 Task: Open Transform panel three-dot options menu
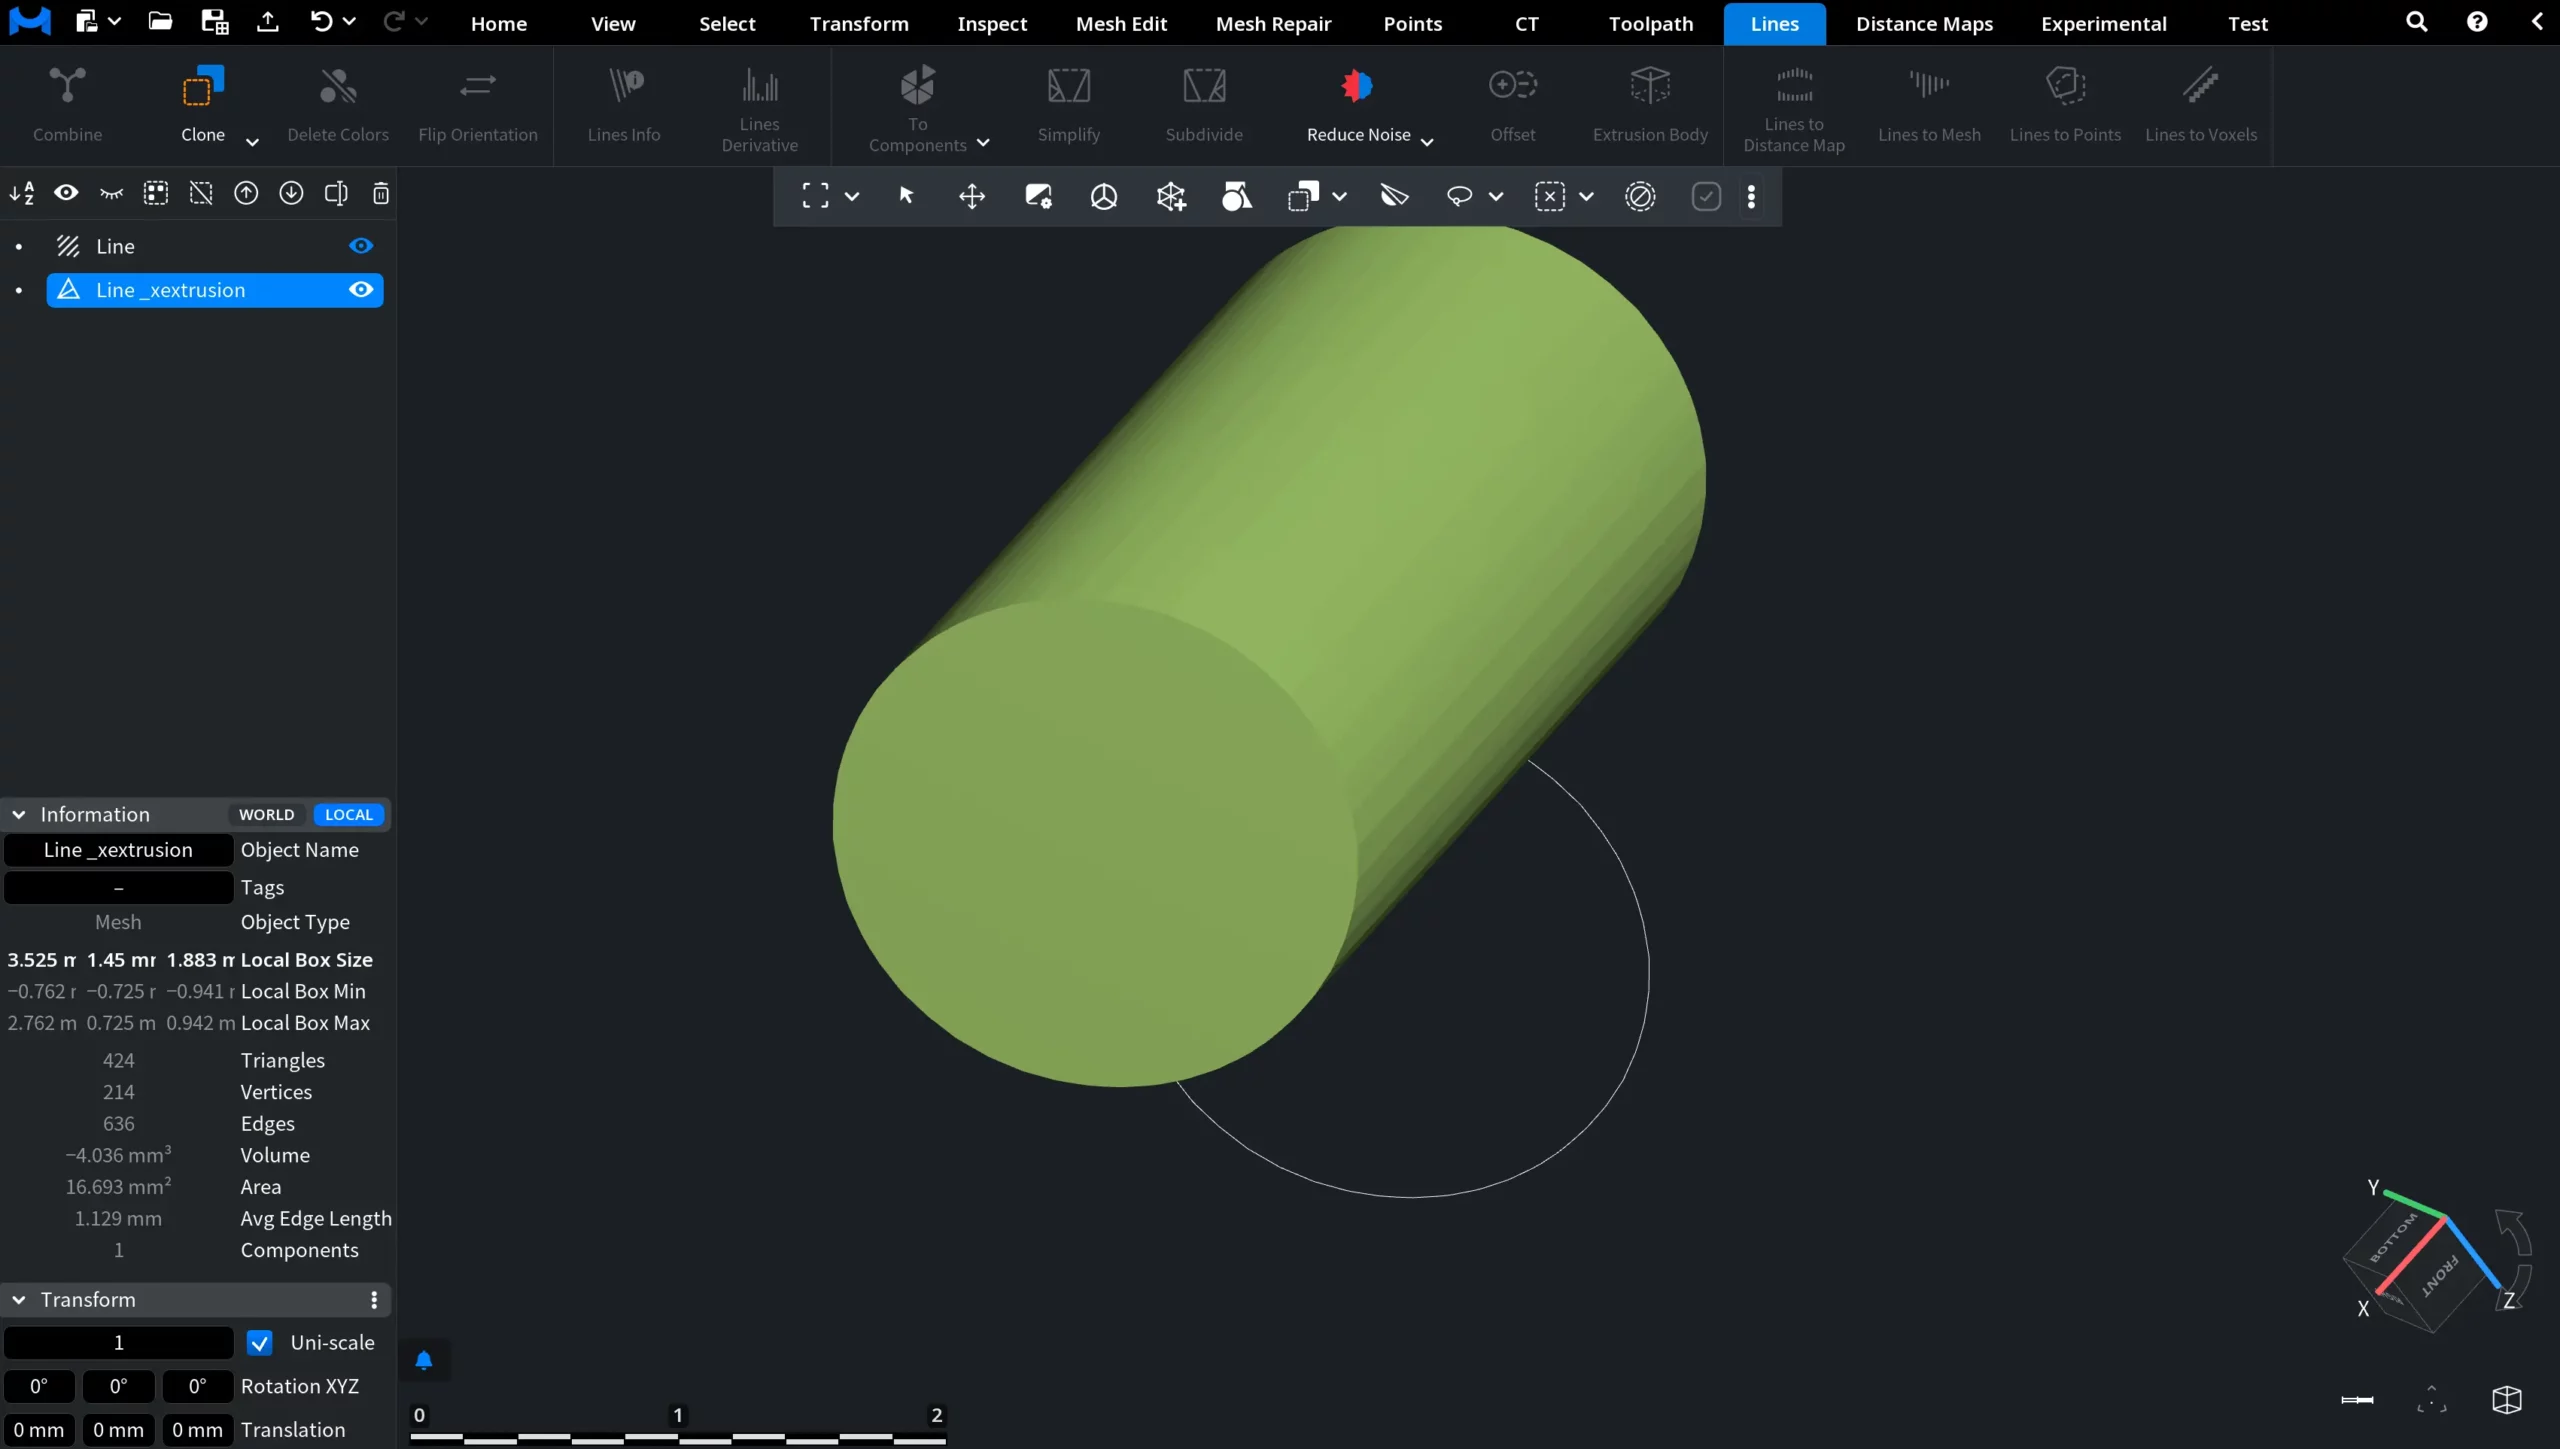374,1300
